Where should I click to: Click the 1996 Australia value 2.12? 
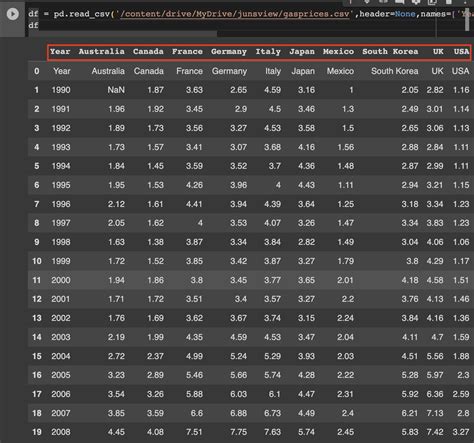[116, 204]
